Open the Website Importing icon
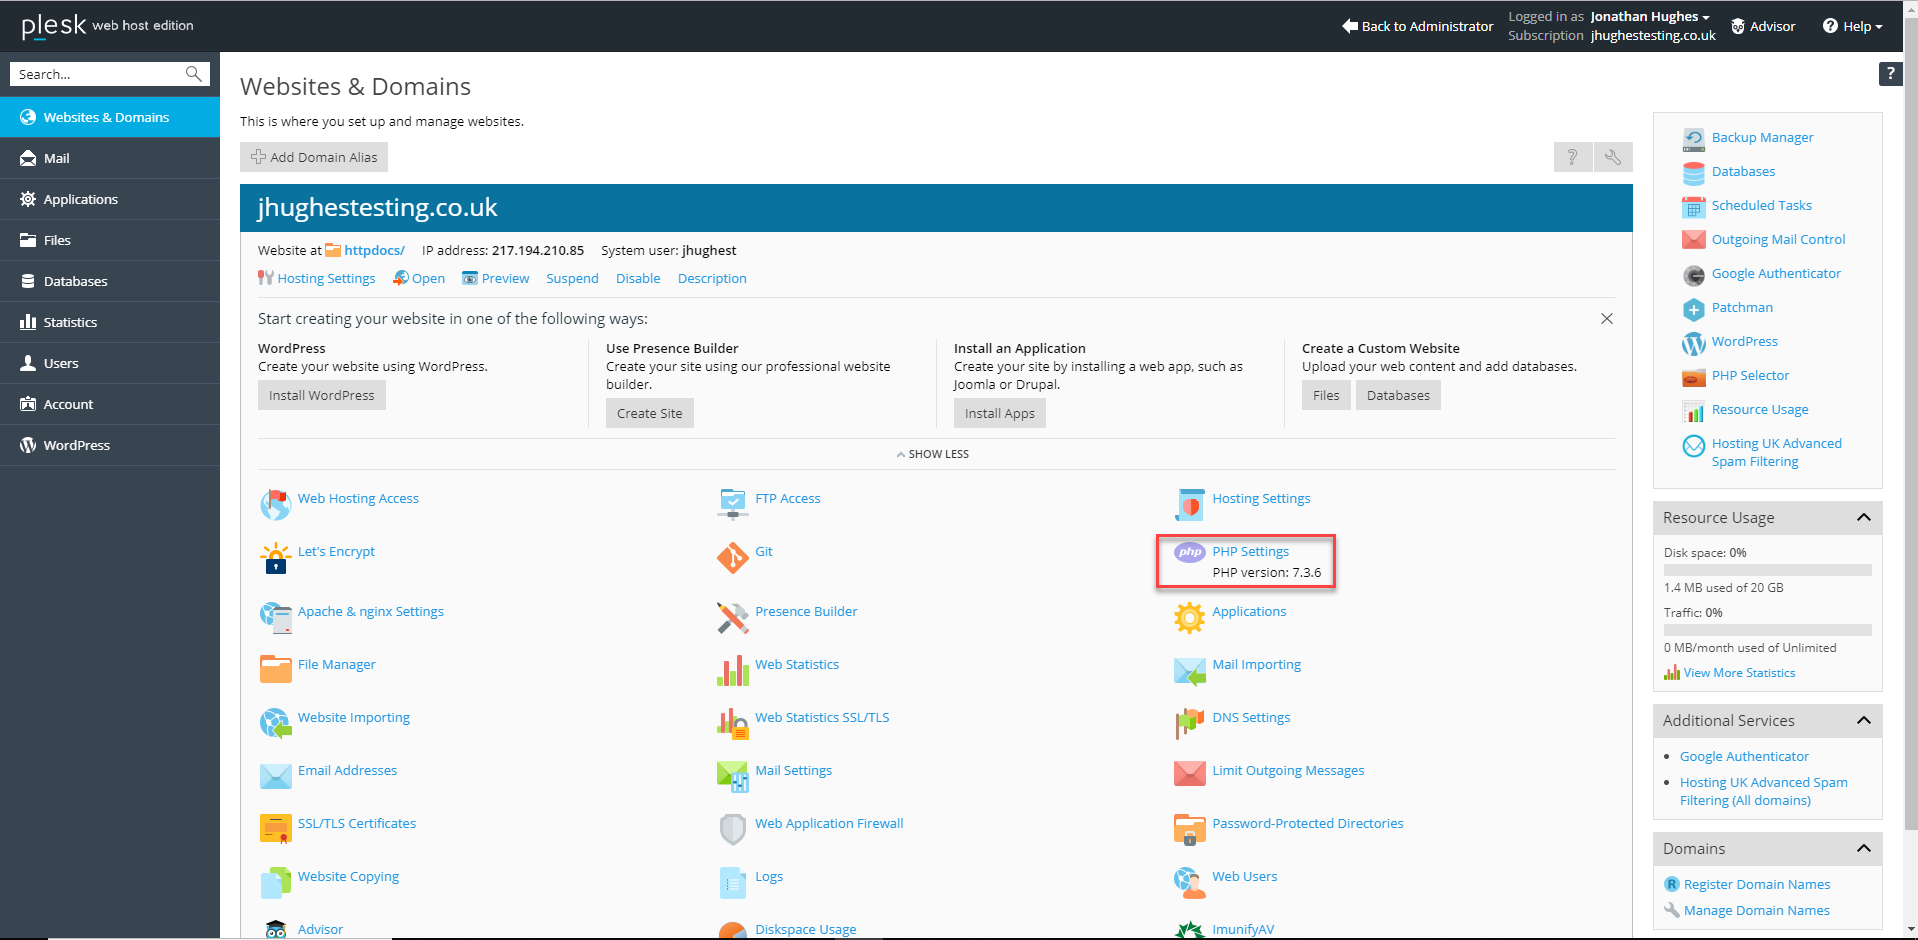This screenshot has height=940, width=1918. tap(275, 723)
